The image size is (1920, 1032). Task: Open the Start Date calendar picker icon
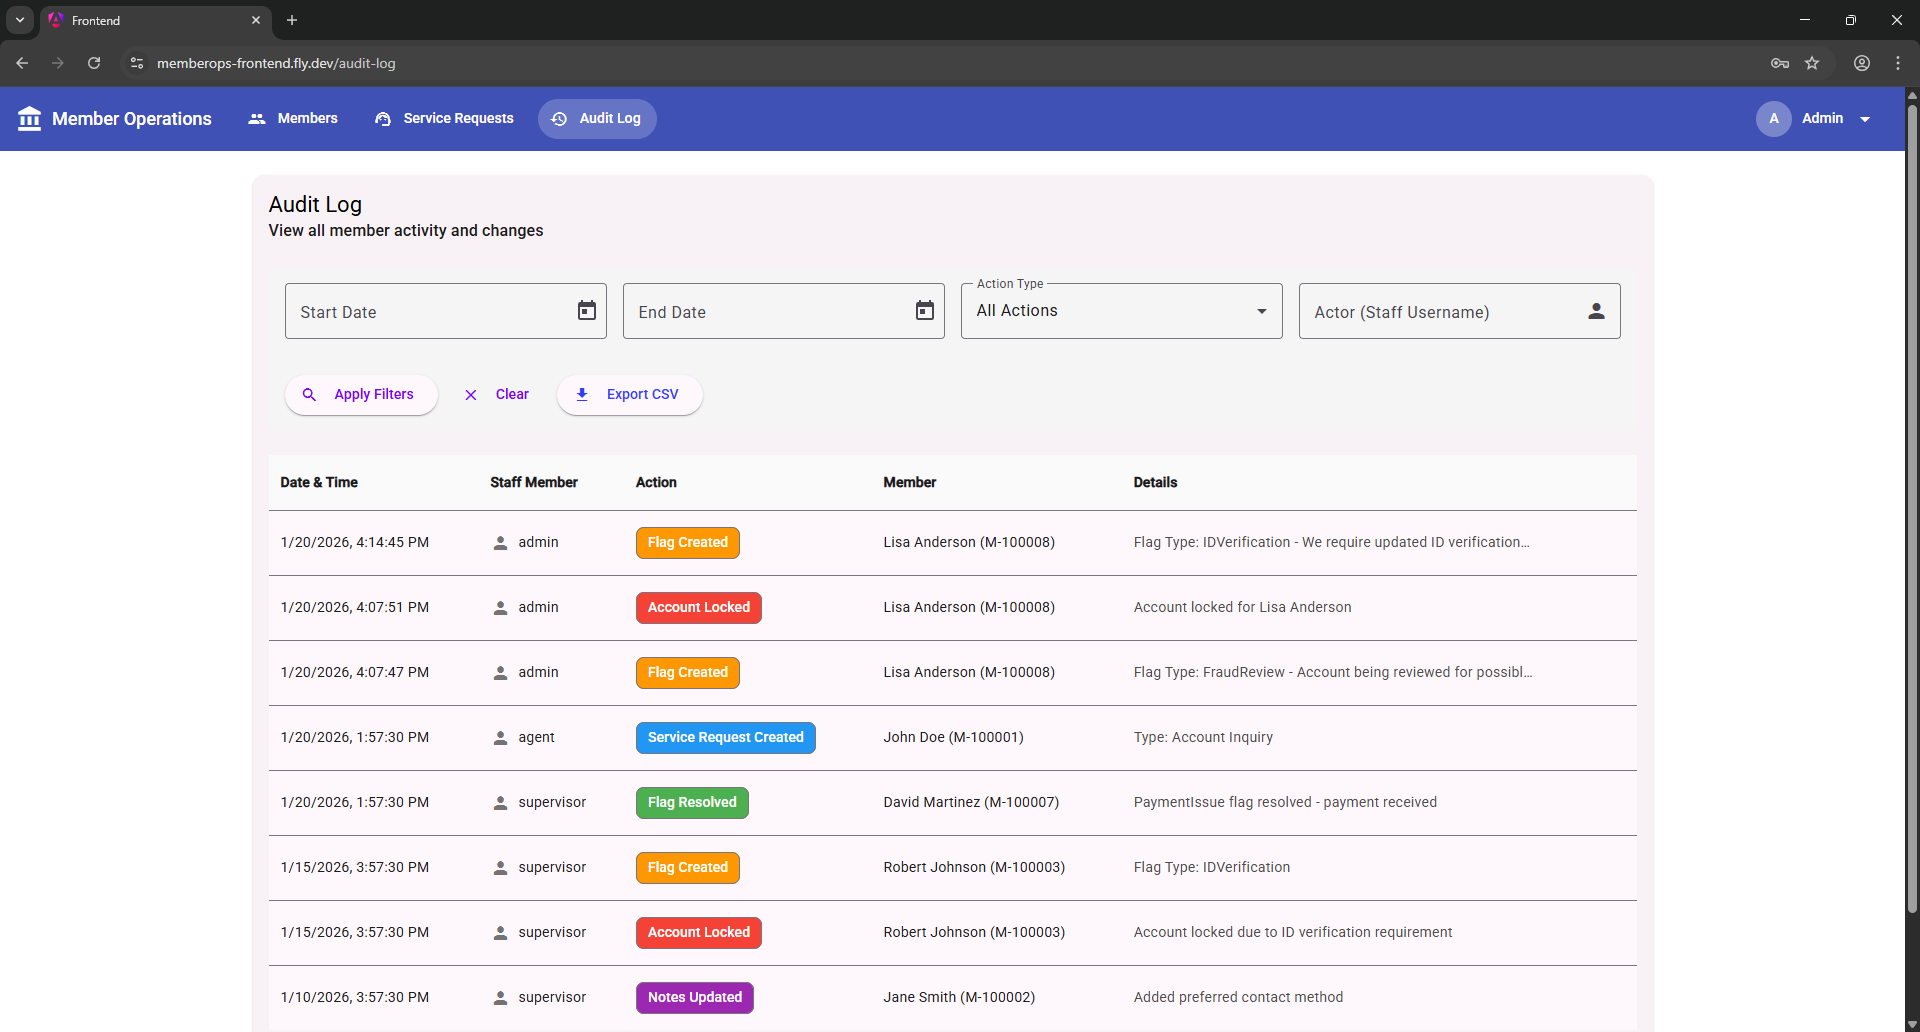pos(586,311)
